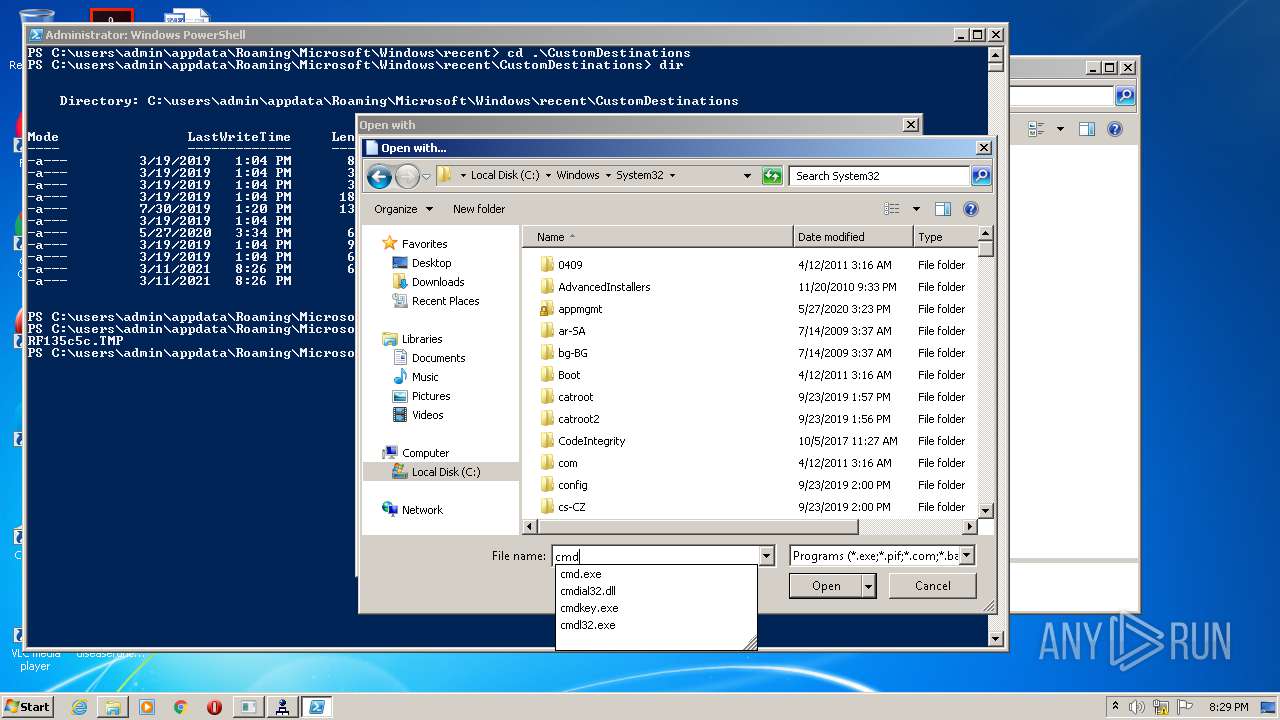The image size is (1280, 720).
Task: Show hidden system tray icons
Action: 1116,707
